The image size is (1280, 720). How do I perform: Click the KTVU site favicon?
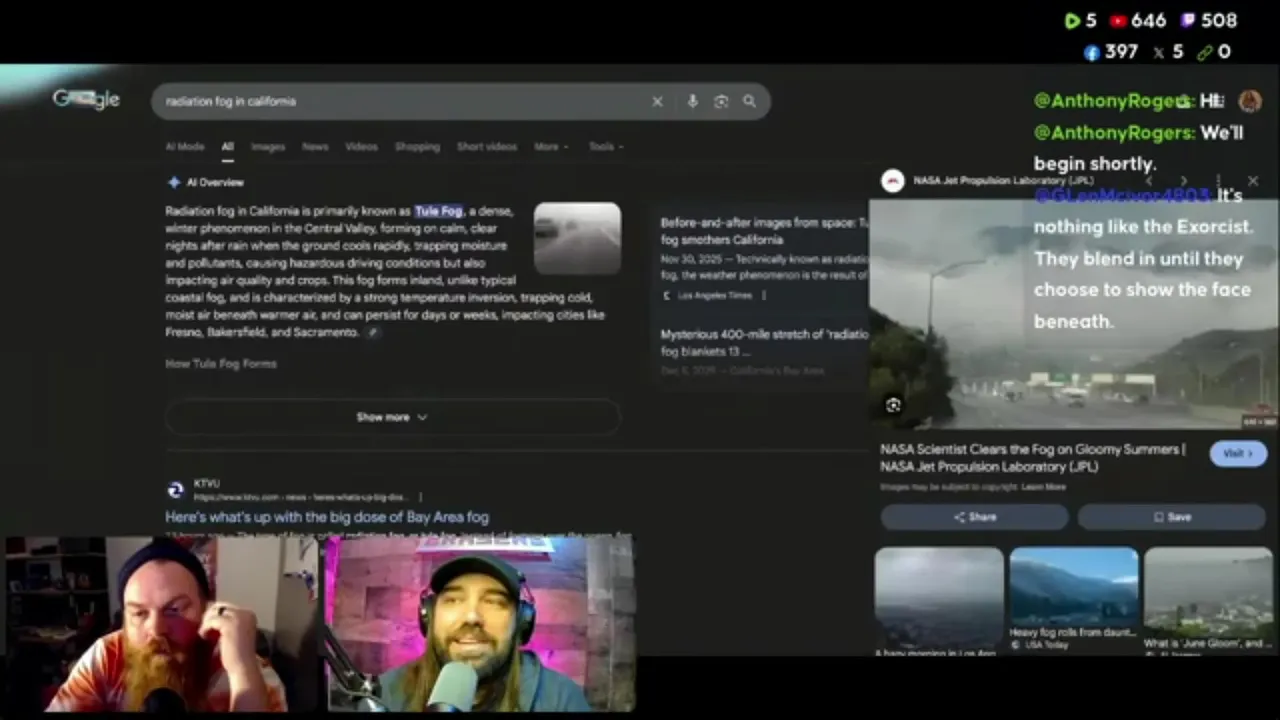tap(175, 490)
